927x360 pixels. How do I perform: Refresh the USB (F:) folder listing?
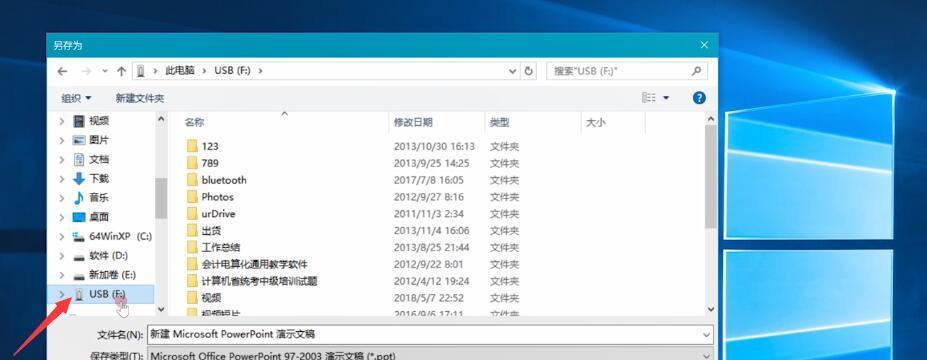tap(529, 71)
